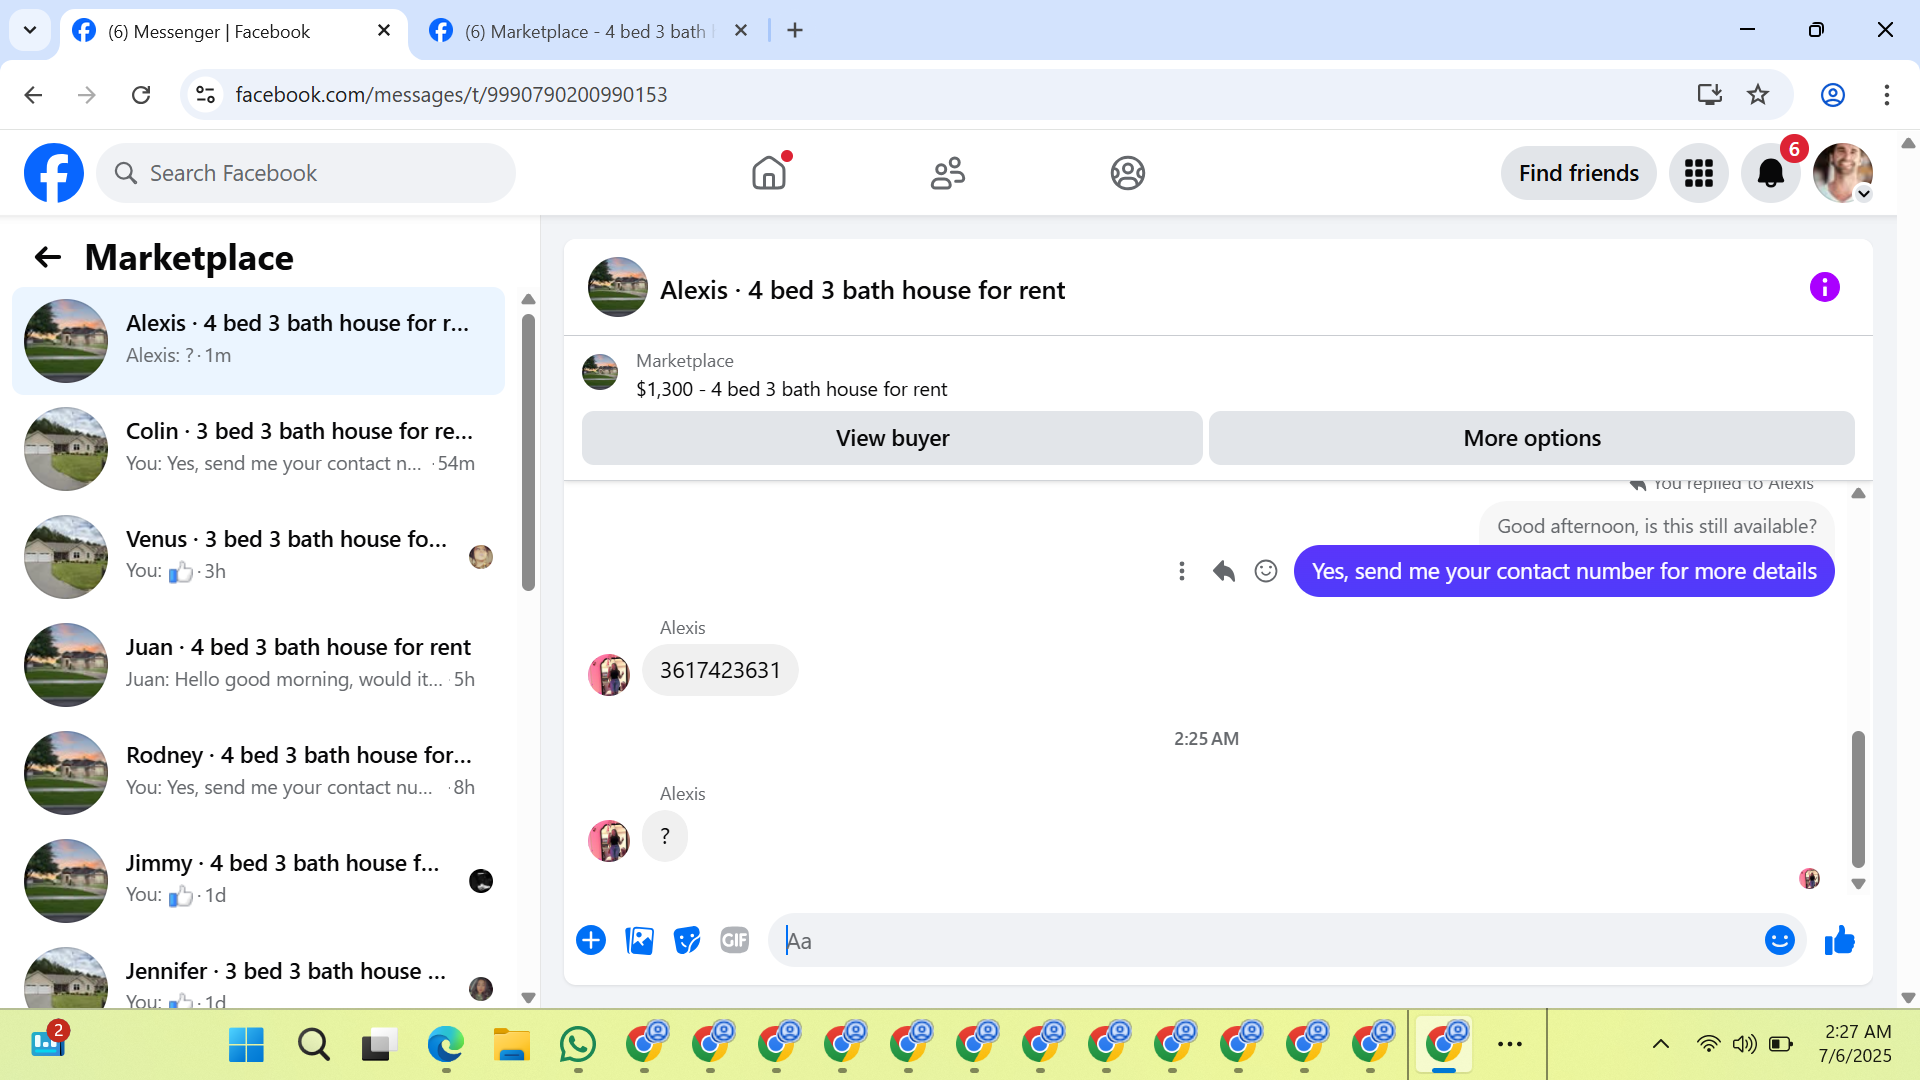Viewport: 1920px width, 1080px height.
Task: Open the emoji picker in message box
Action: pos(1779,941)
